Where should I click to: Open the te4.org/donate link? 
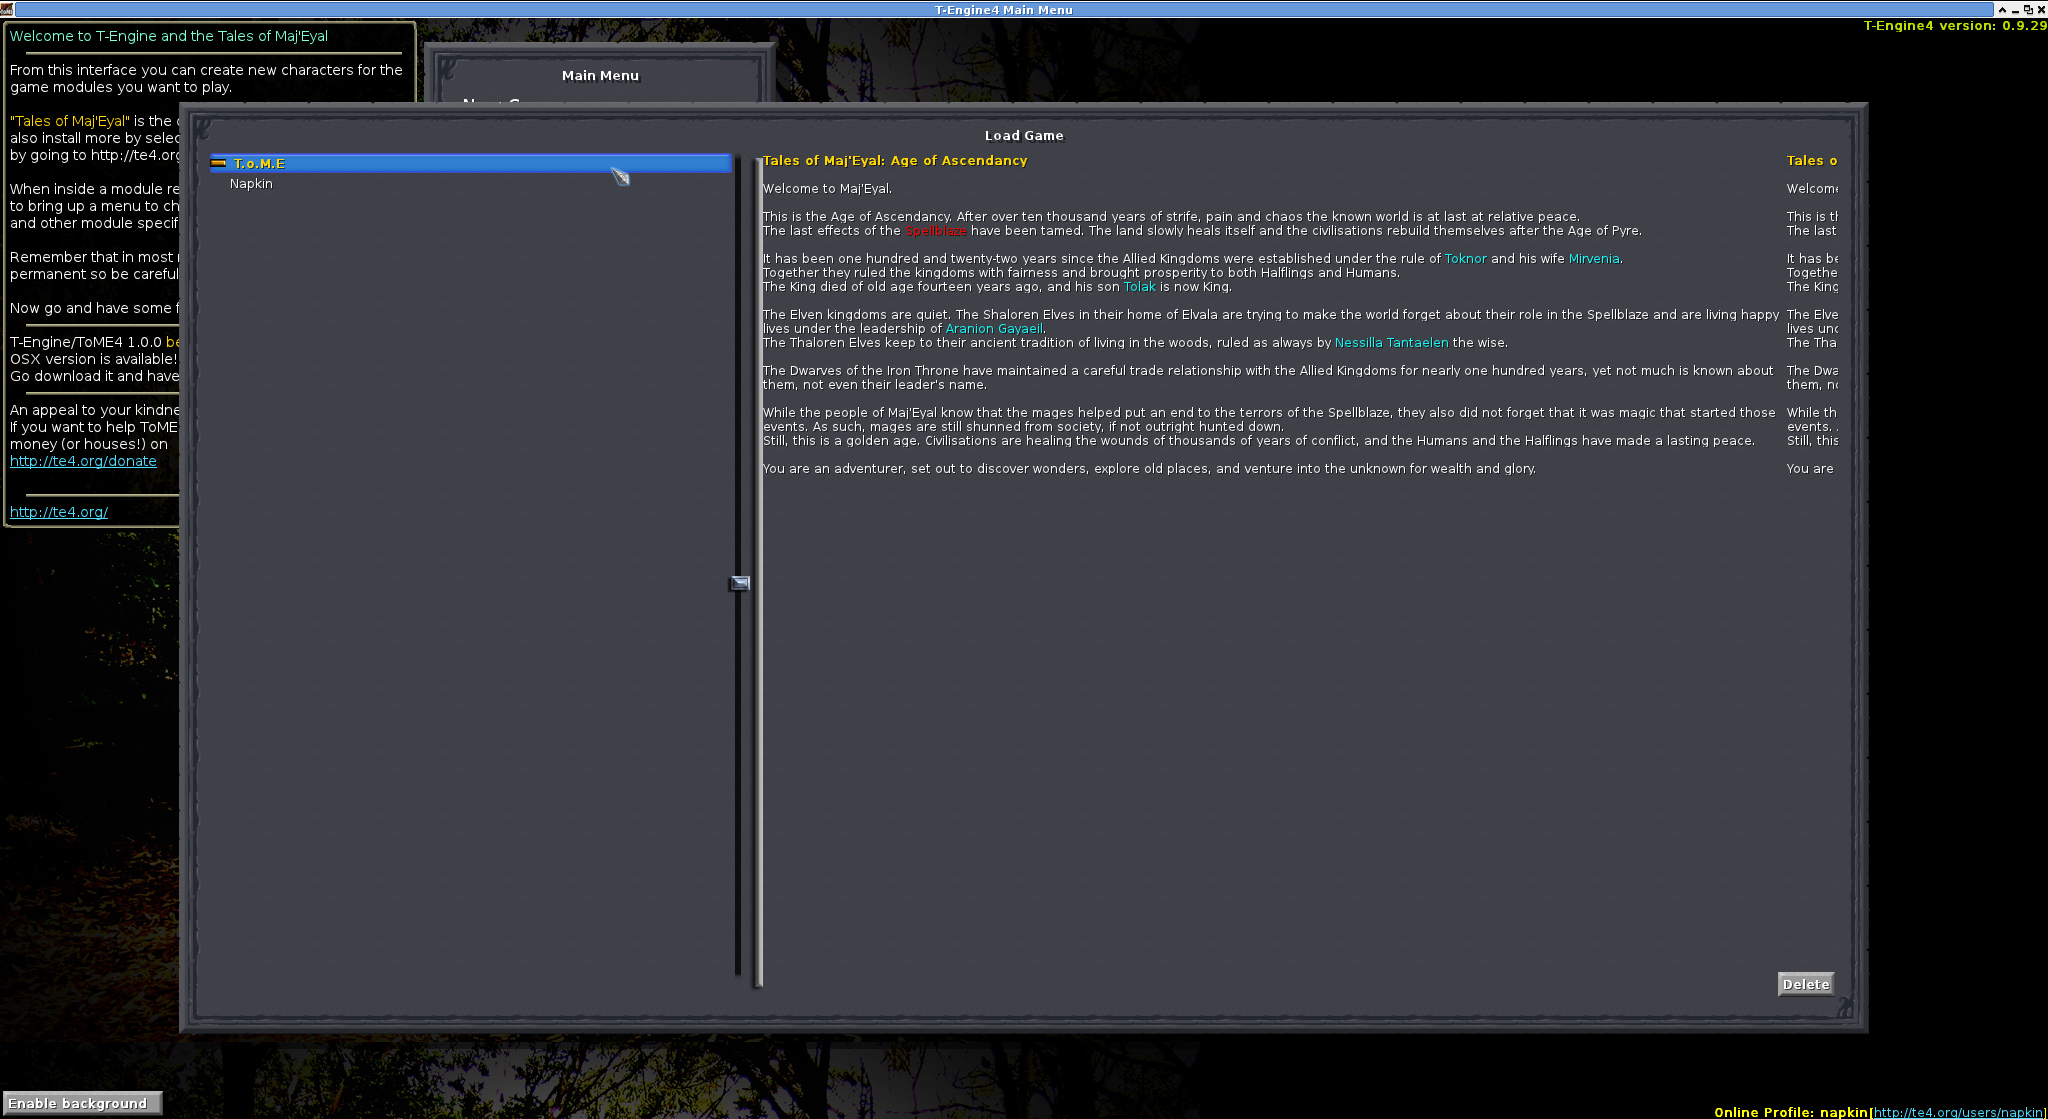(83, 461)
